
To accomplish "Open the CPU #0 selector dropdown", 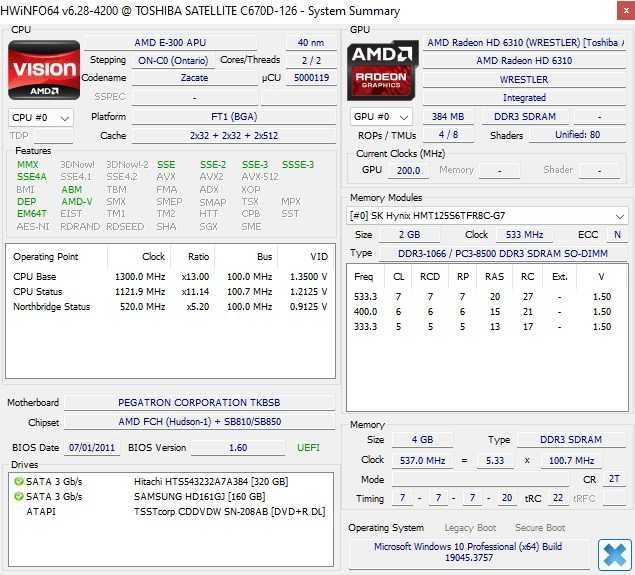I will [x=40, y=118].
